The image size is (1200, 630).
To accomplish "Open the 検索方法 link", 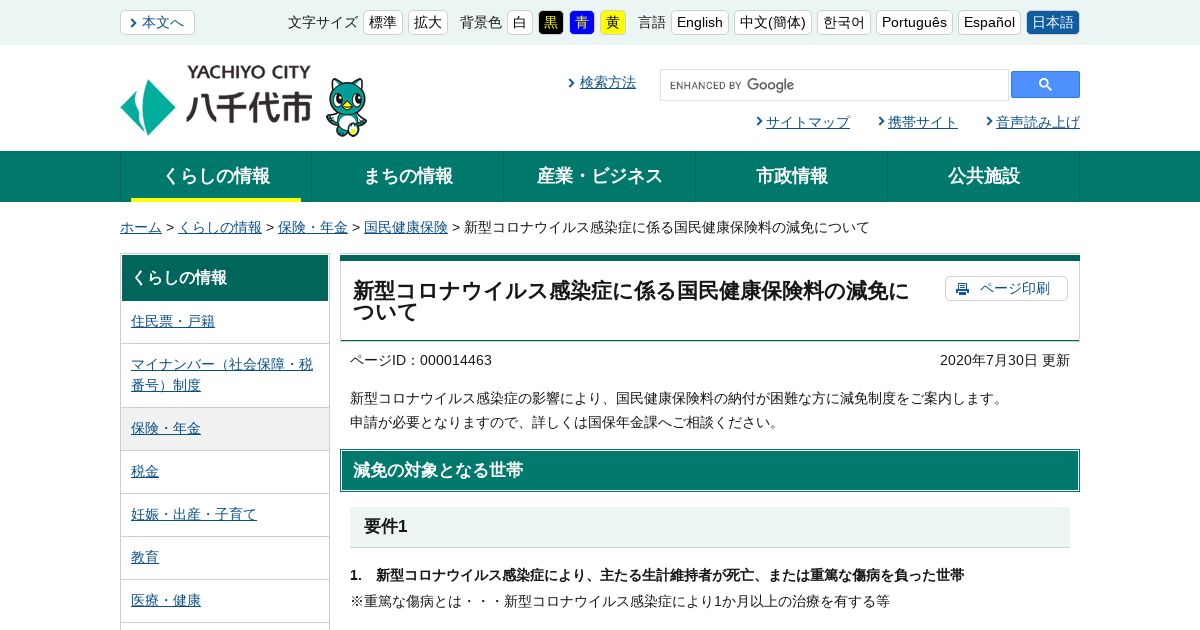I will point(608,83).
